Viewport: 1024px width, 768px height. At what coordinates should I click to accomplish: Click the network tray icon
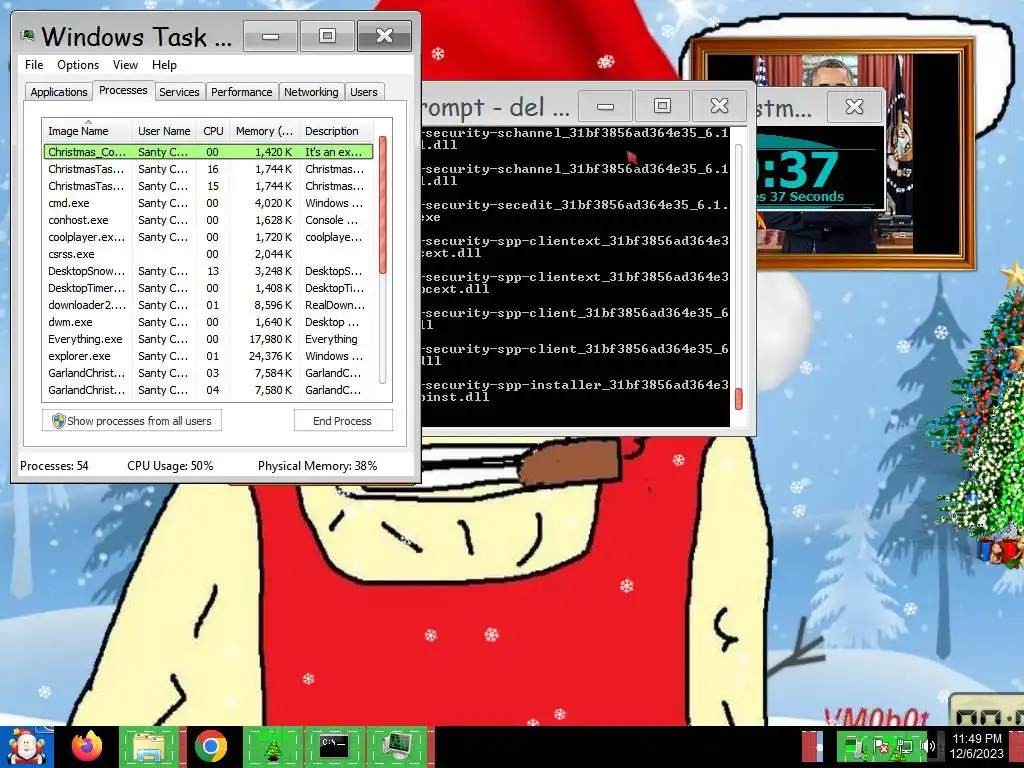click(x=905, y=746)
